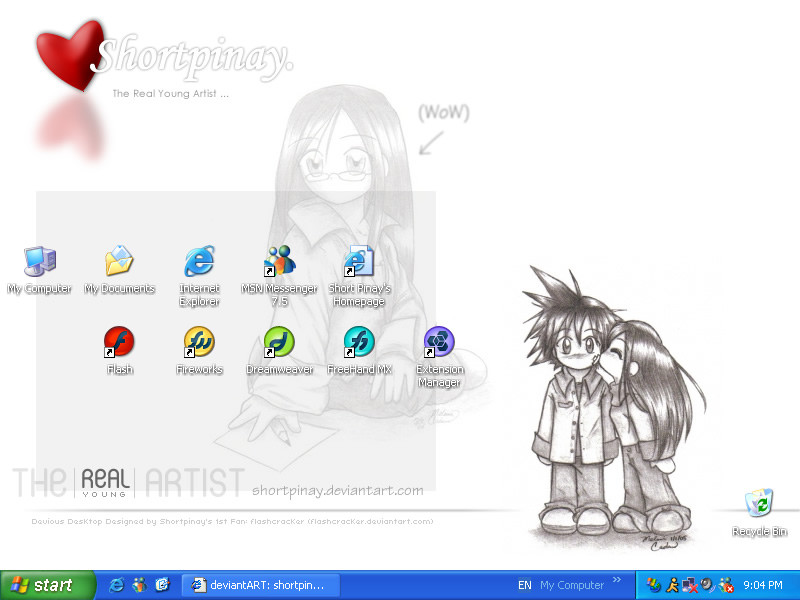Expand the My Computer toolbar chevron

617,580
